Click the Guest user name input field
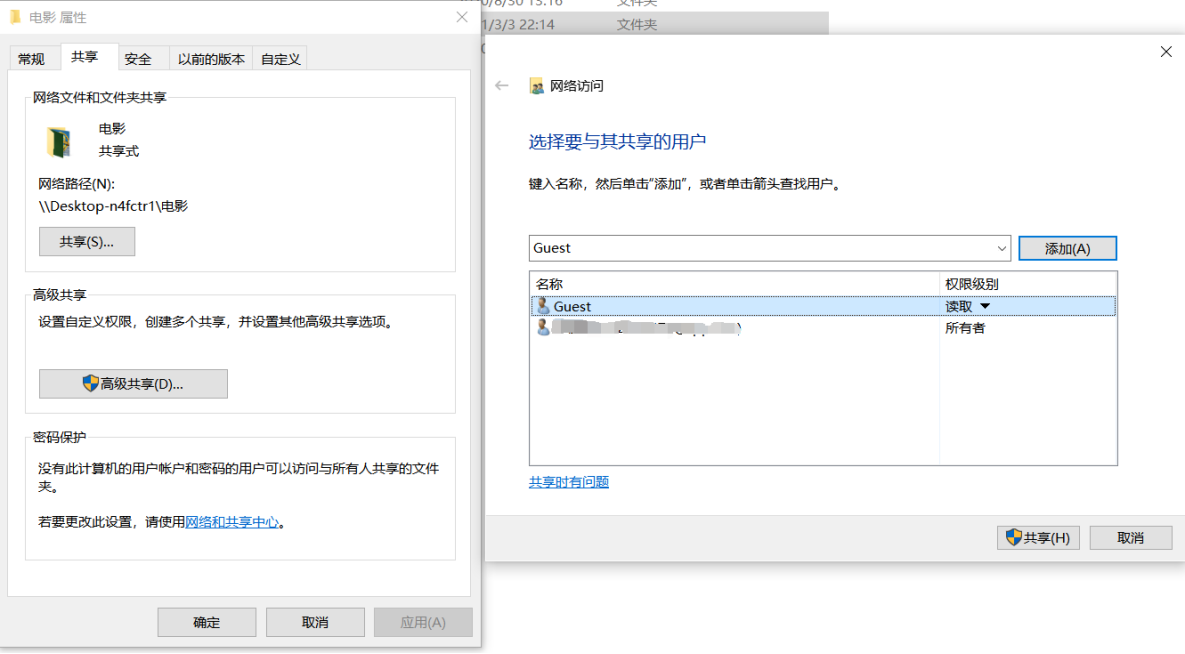The height and width of the screenshot is (654, 1185). click(x=760, y=248)
